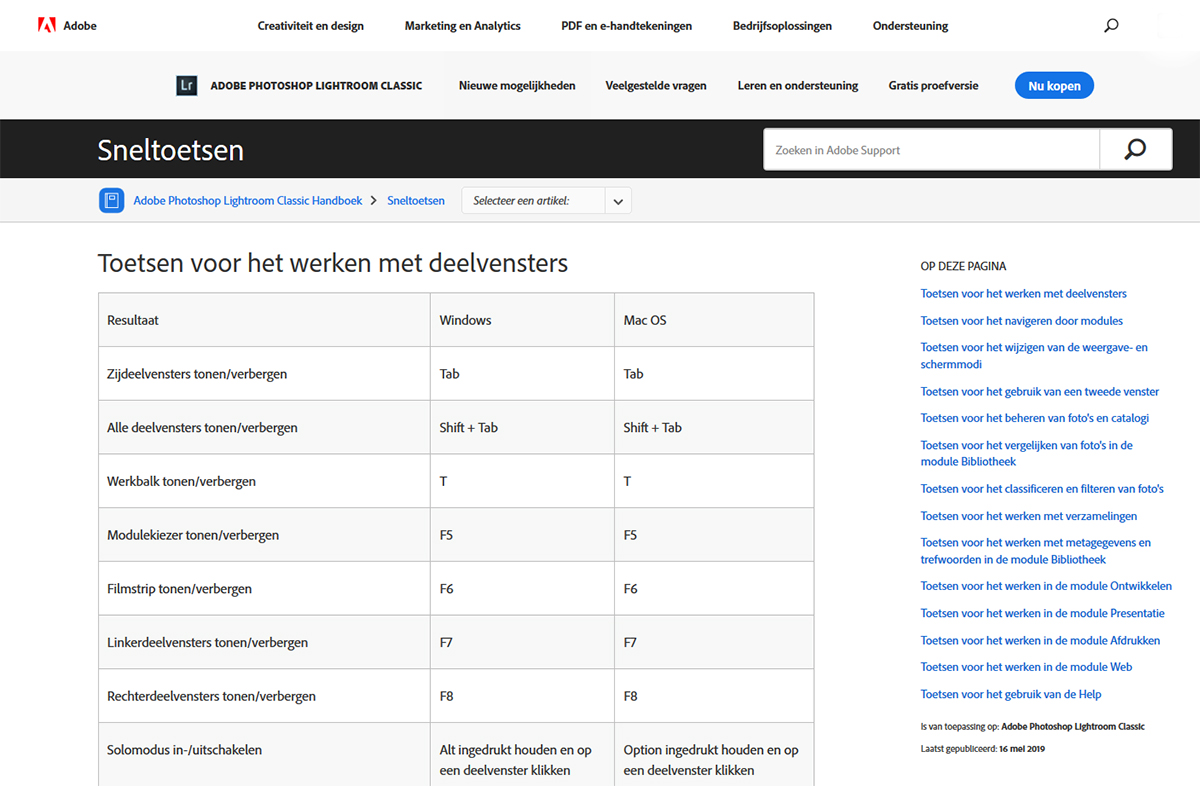Click 'Zijdeelvensters tonen/verbergen' row text
This screenshot has height=786, width=1200.
(197, 374)
